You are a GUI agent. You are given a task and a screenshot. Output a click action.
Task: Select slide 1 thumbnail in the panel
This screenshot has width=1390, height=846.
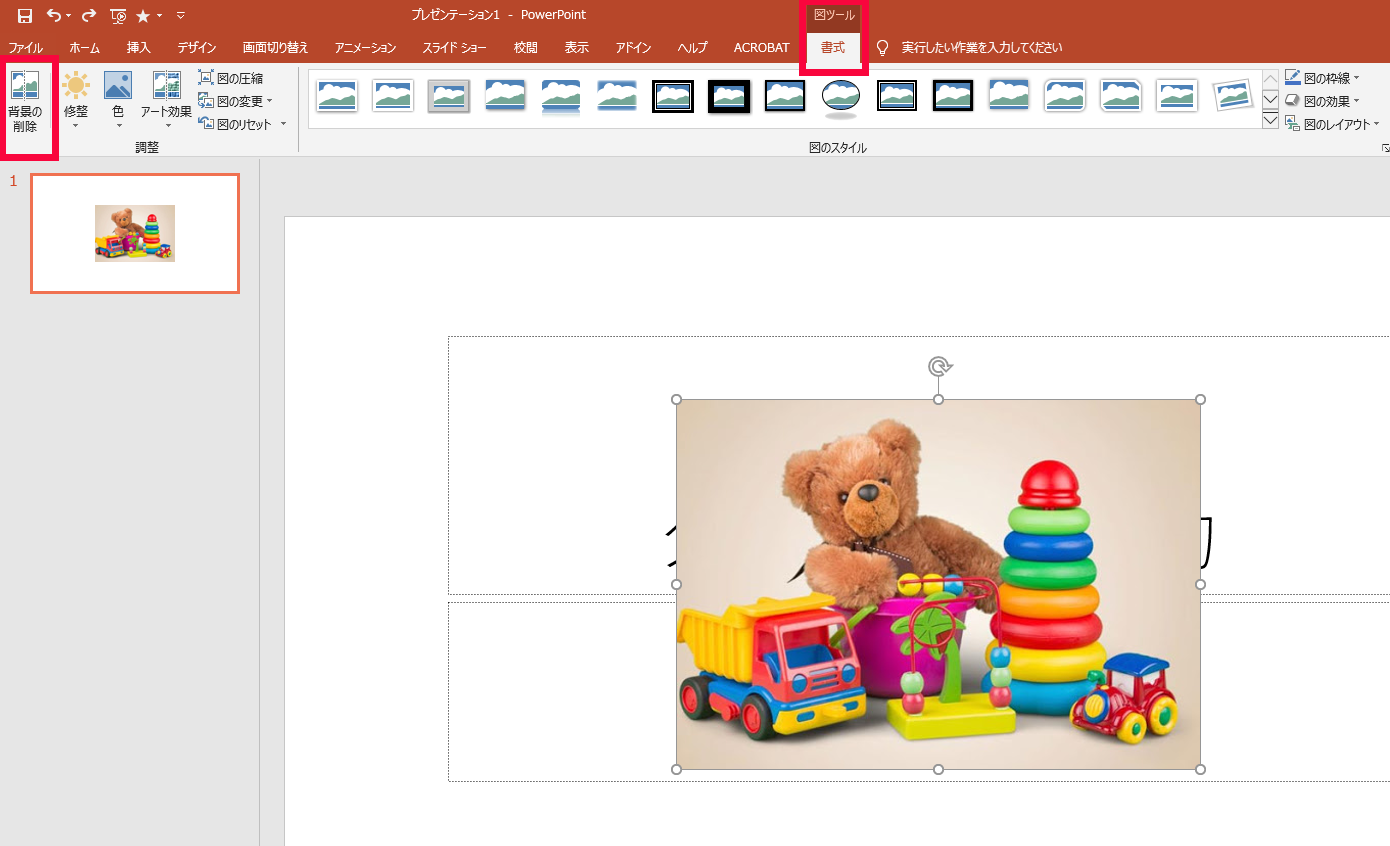tap(135, 233)
